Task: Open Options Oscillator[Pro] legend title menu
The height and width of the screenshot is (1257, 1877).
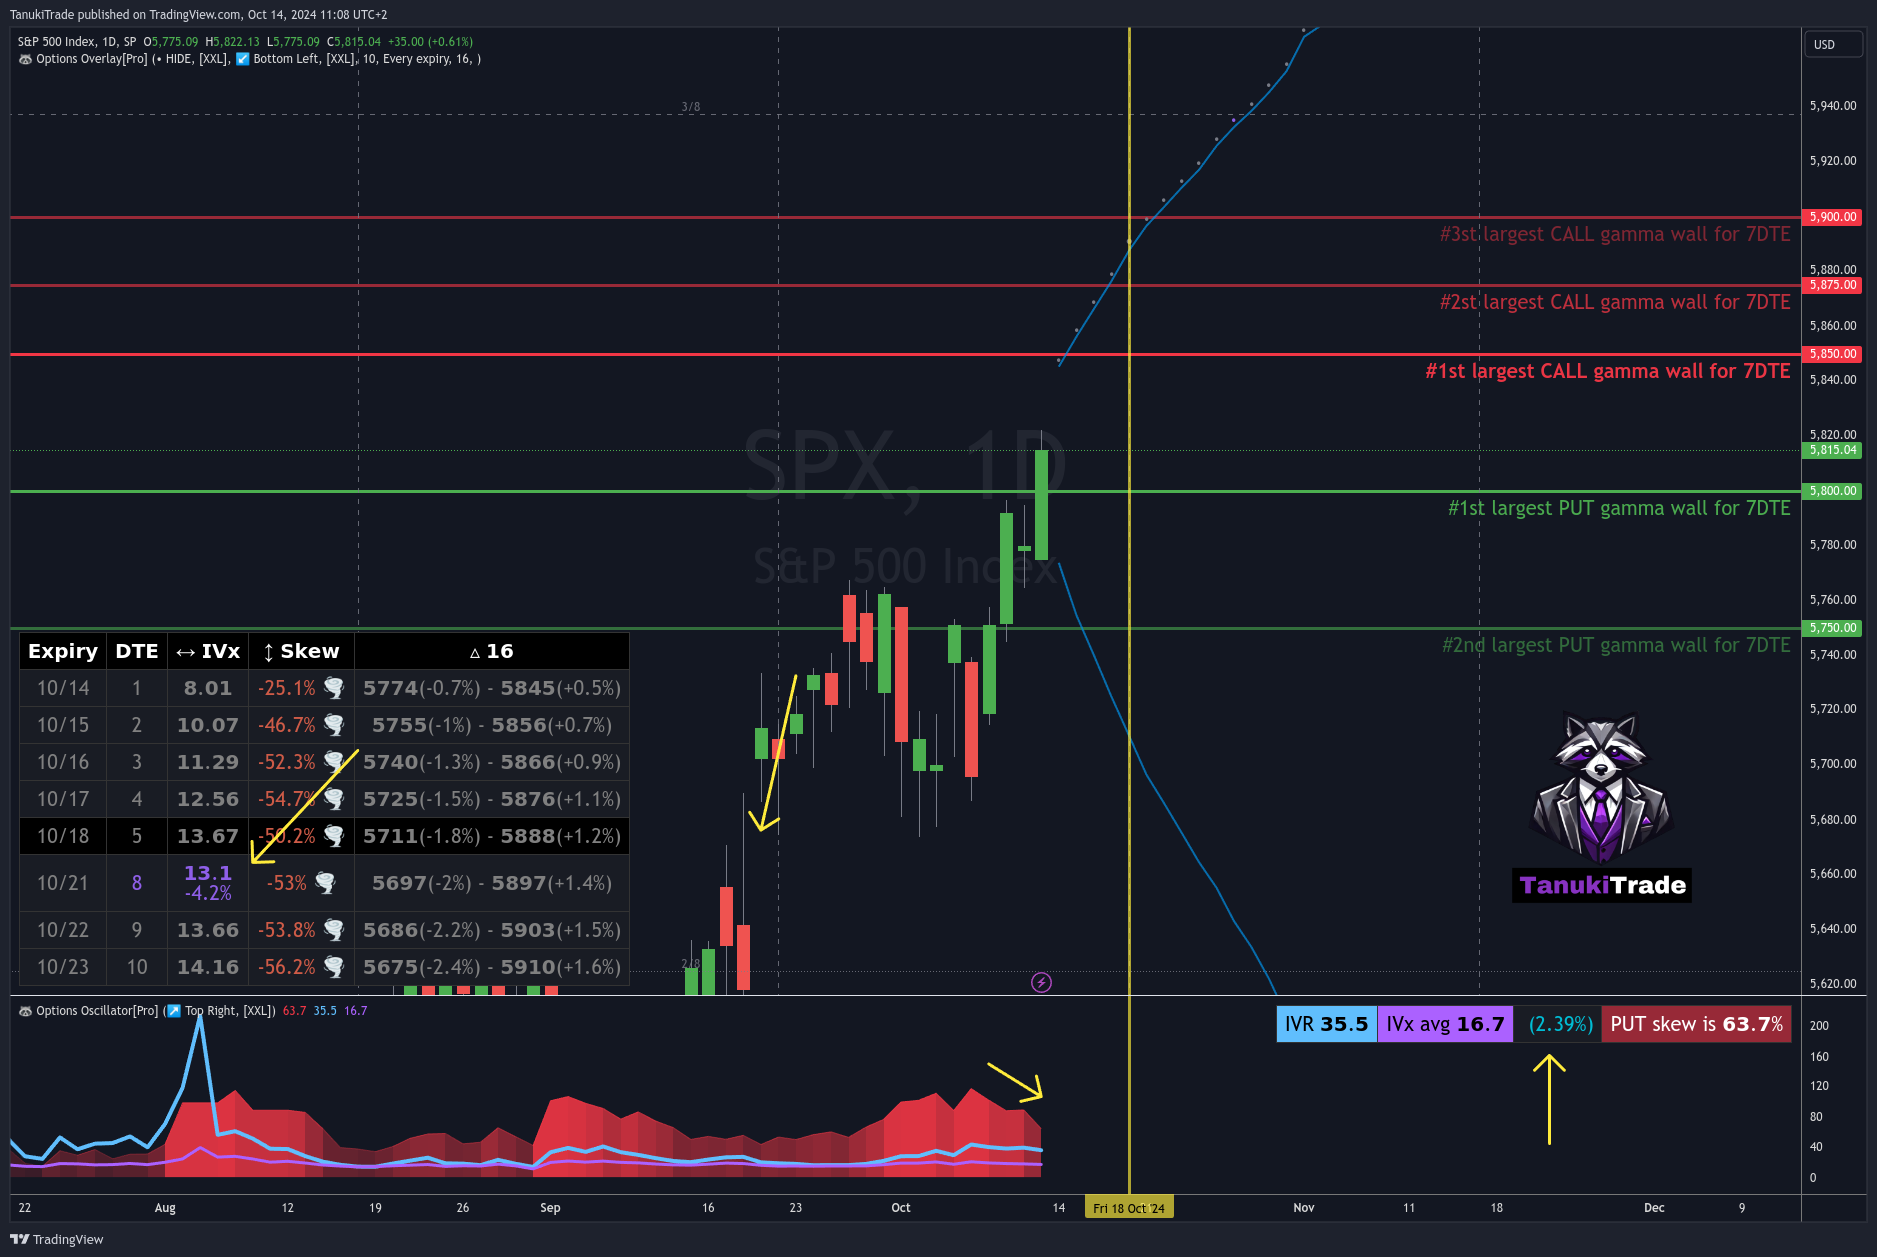Action: point(96,1011)
